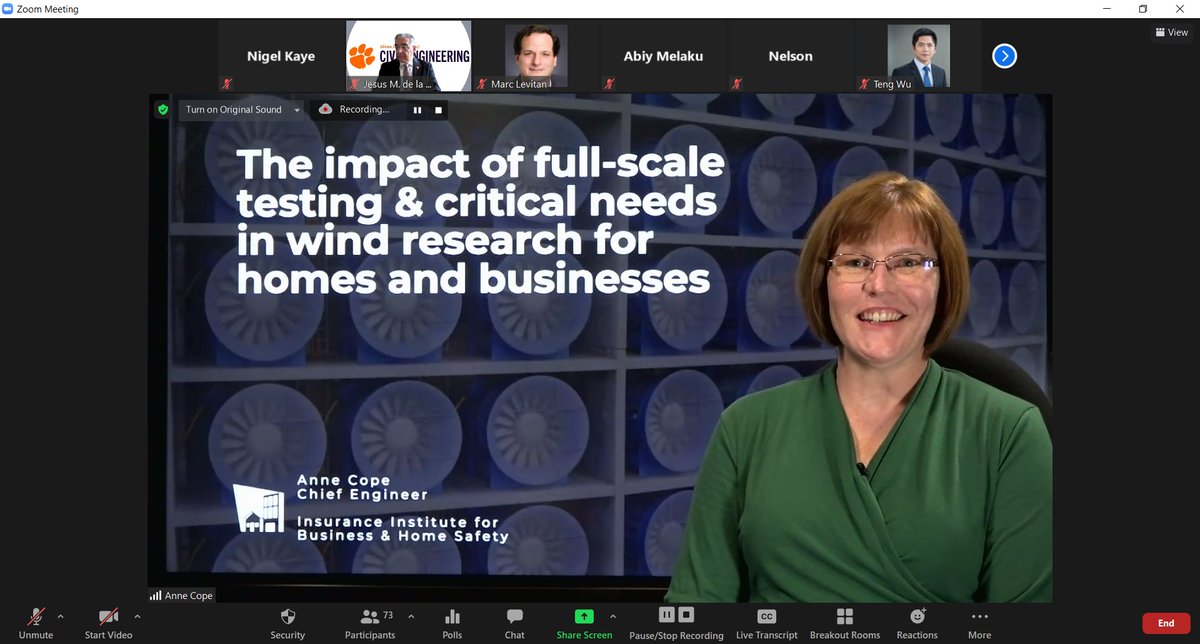Open the Security shield menu
1200x644 pixels.
[x=288, y=623]
